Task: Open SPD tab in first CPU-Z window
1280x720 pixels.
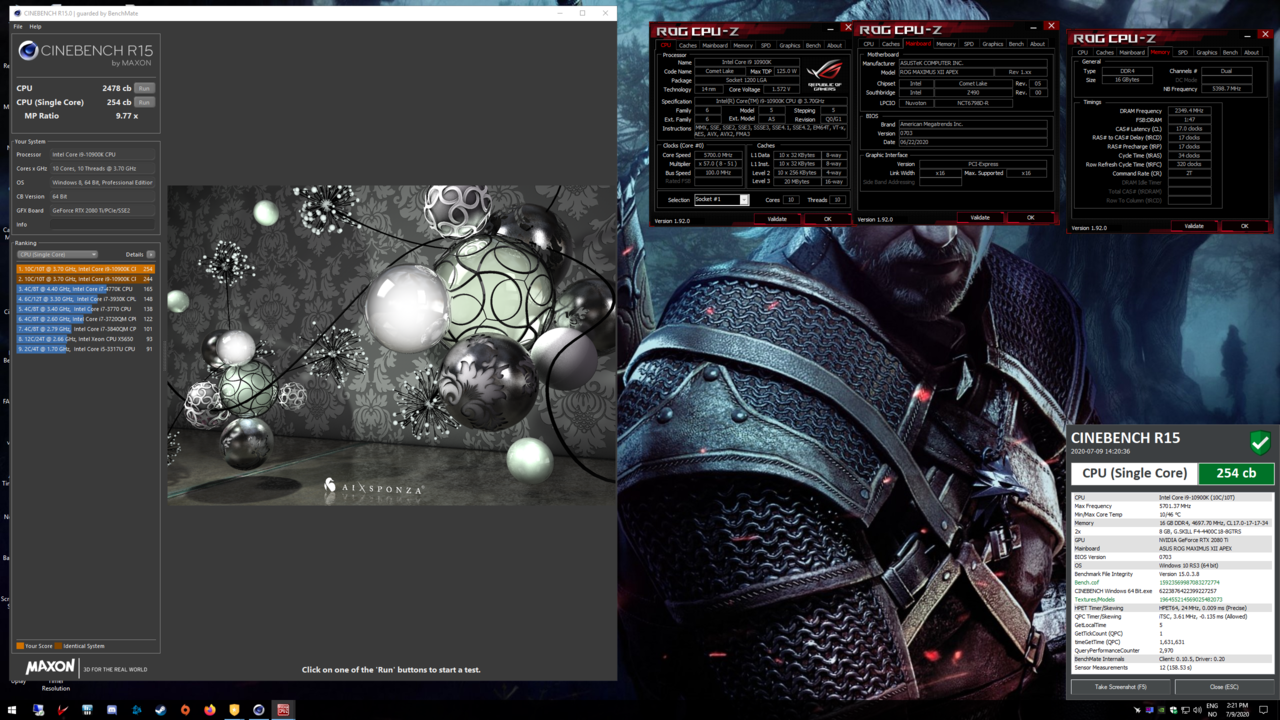Action: (x=766, y=45)
